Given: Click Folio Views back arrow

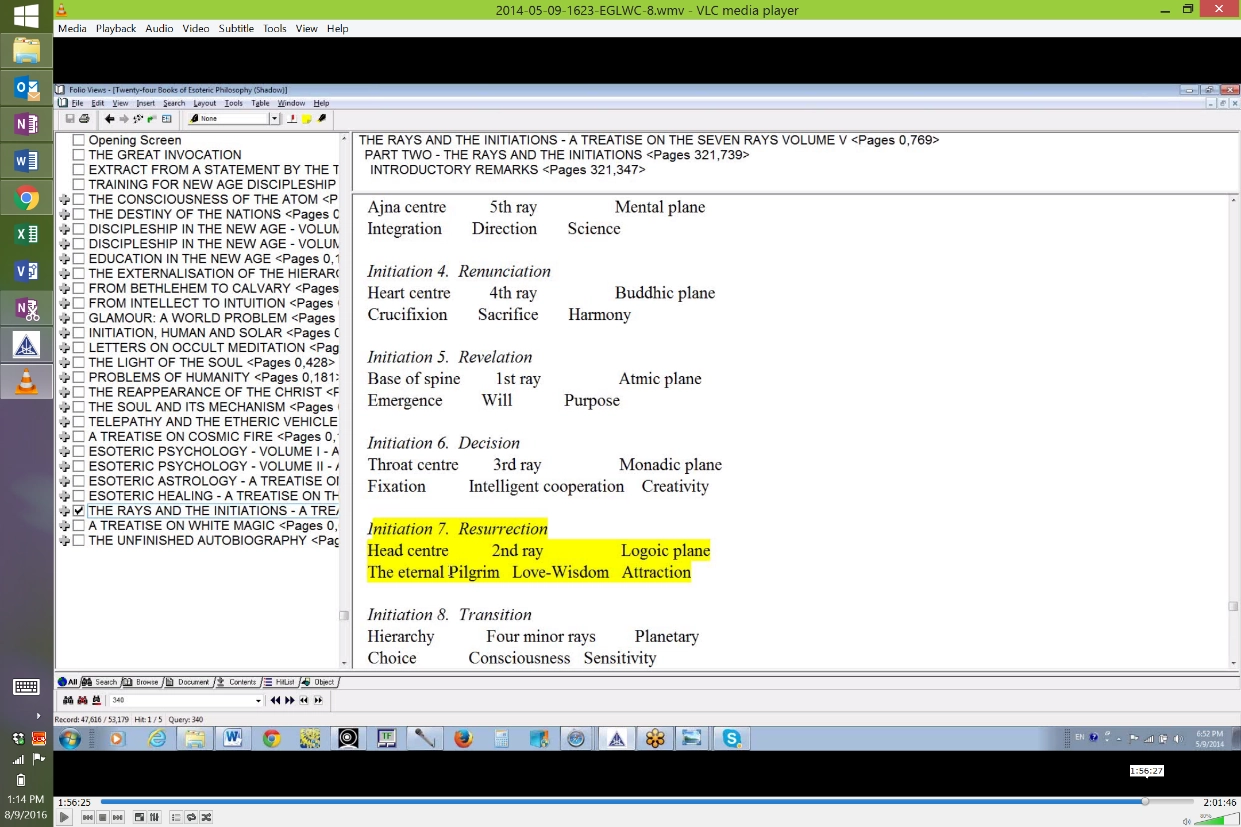Looking at the screenshot, I should pos(109,119).
